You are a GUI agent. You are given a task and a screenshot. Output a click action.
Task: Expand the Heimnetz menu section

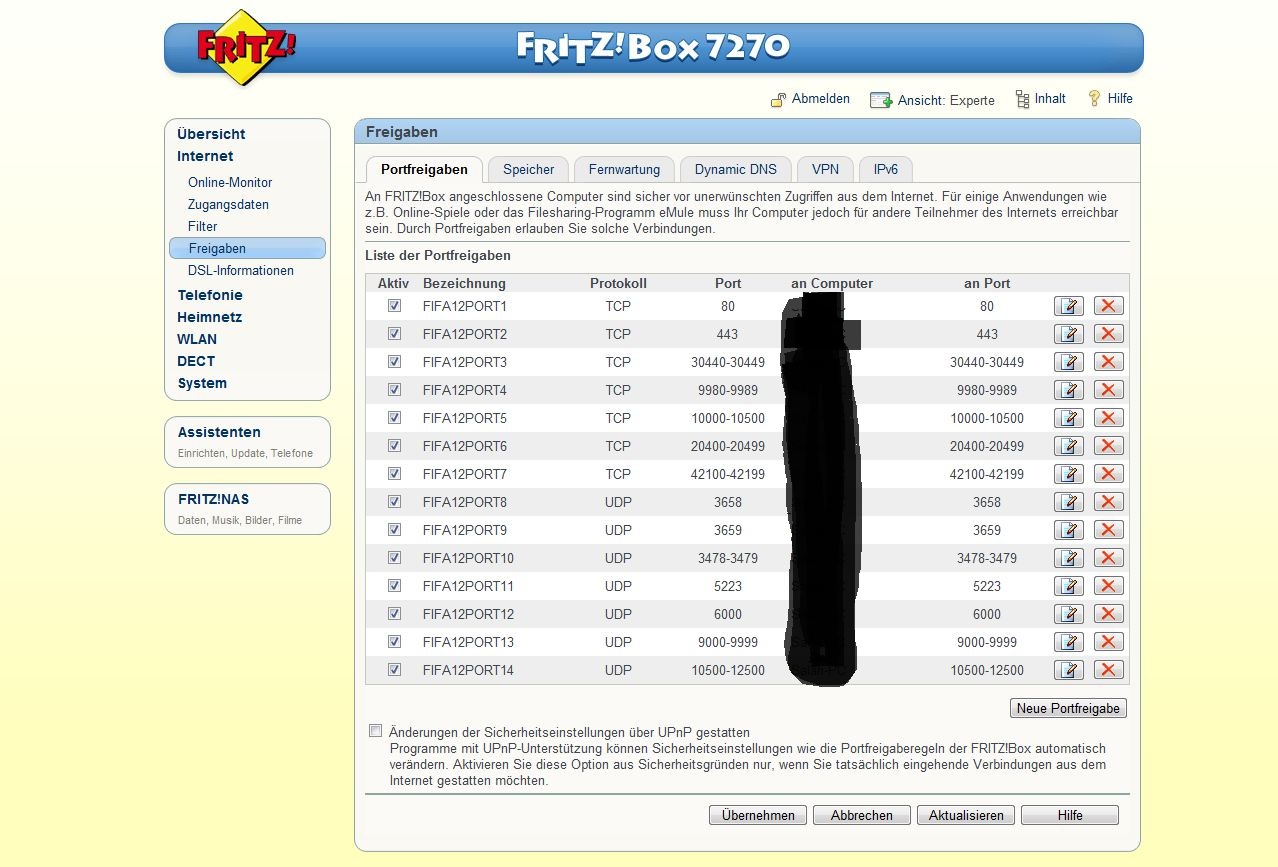pos(210,317)
